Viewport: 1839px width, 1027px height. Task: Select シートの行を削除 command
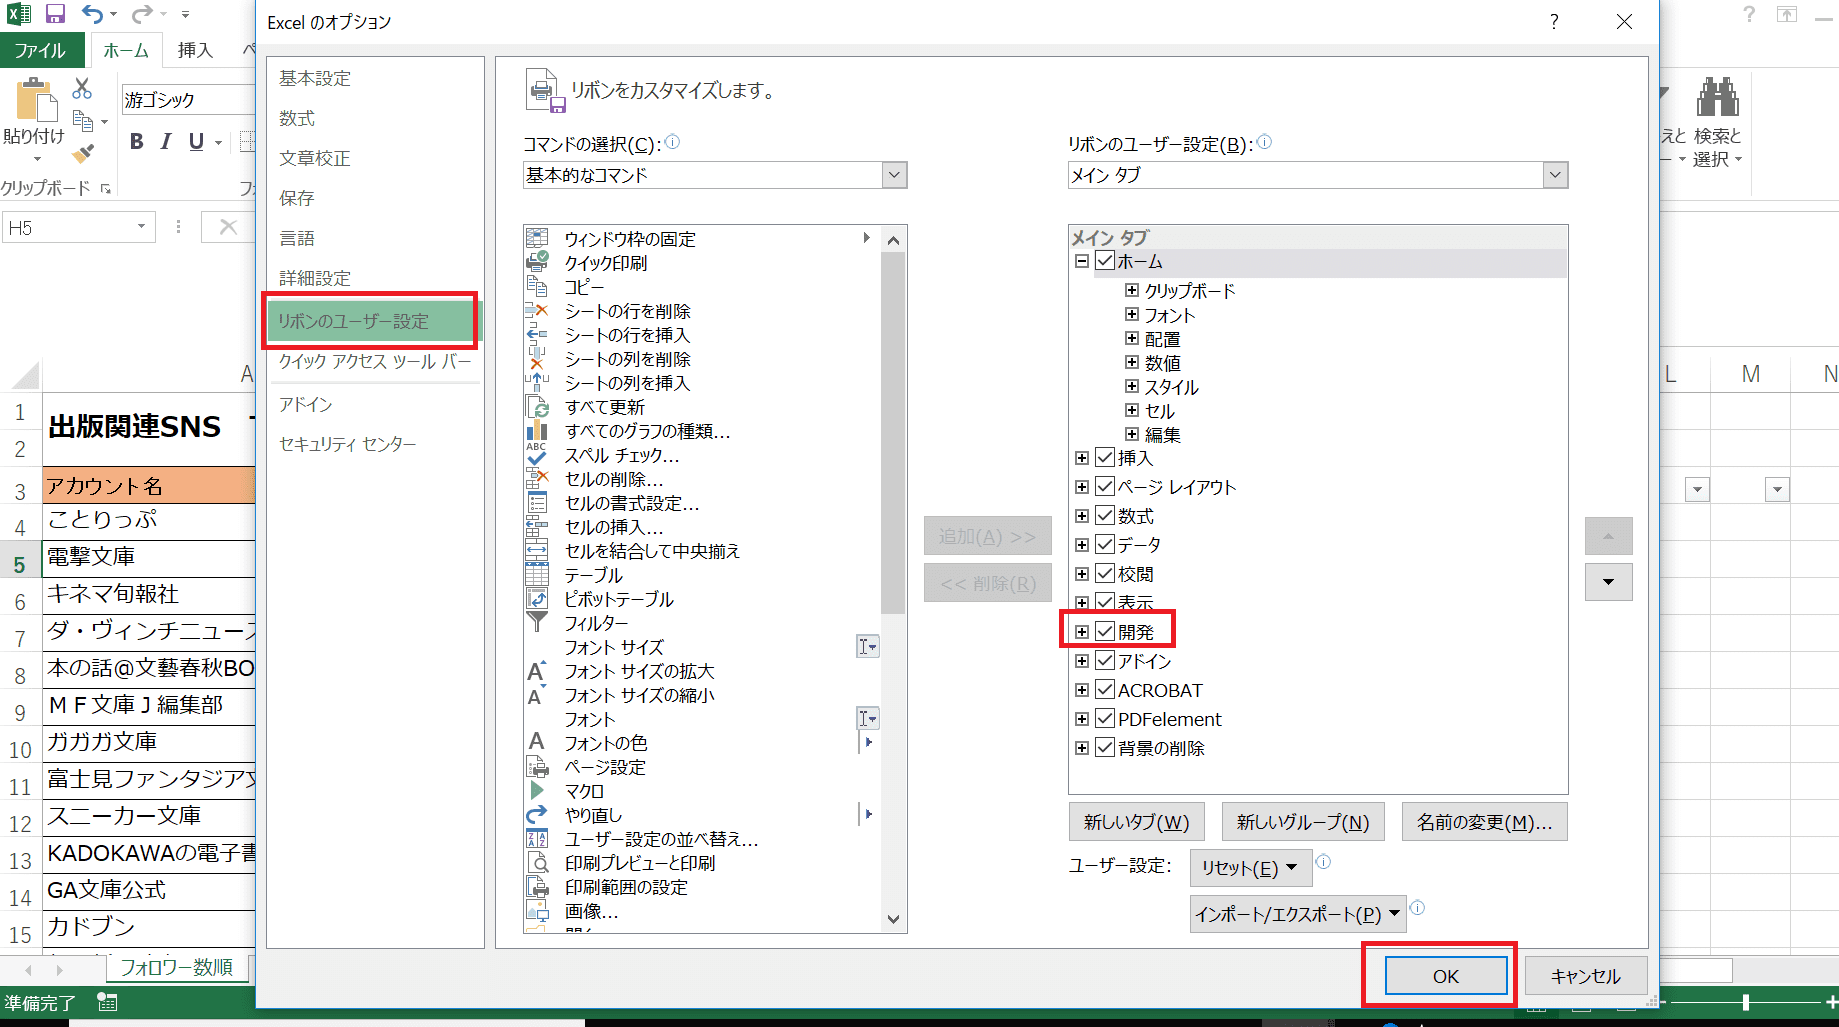[628, 311]
